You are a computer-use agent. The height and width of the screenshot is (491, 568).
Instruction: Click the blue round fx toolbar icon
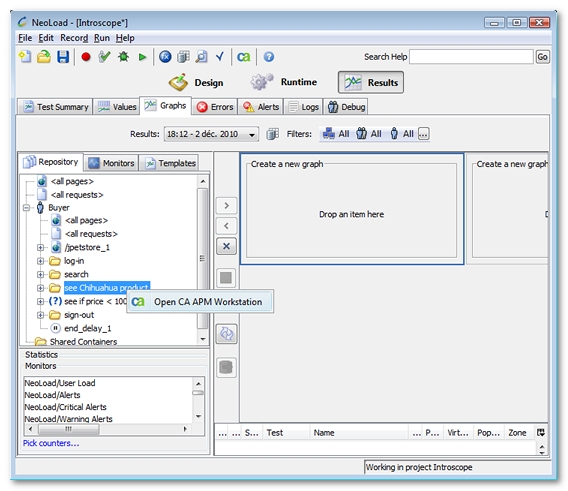coord(165,57)
